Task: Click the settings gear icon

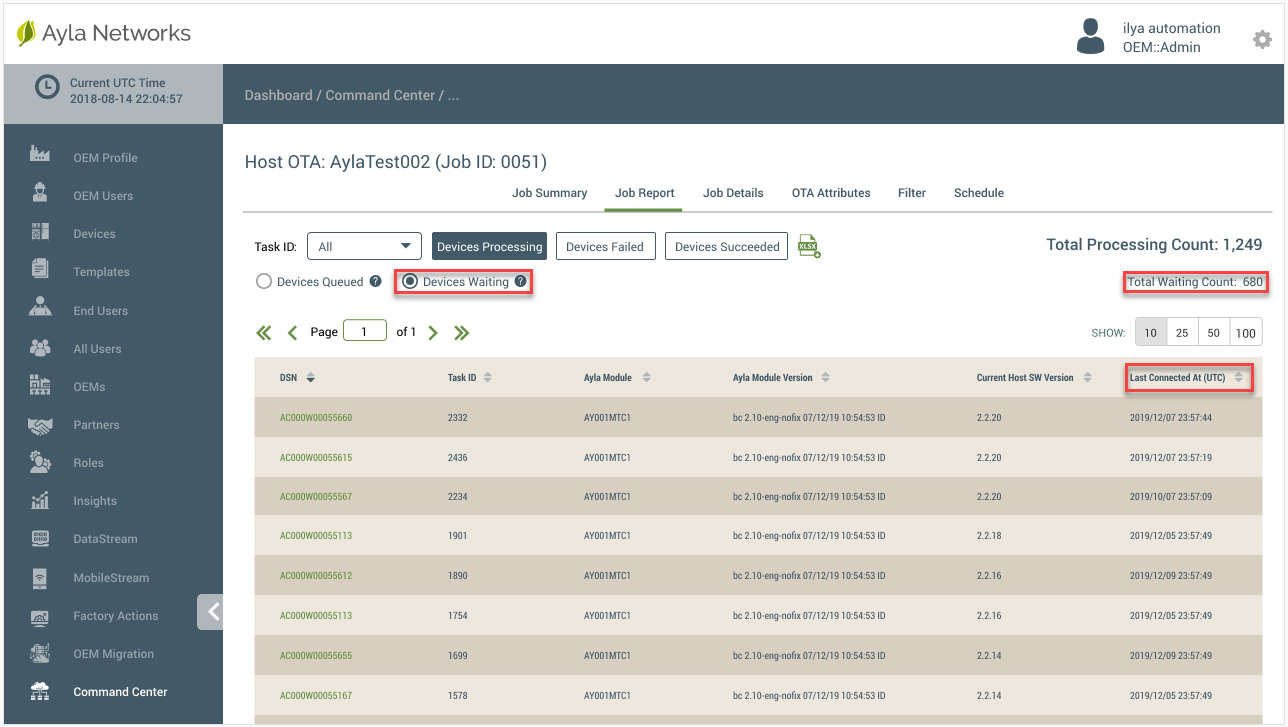Action: pyautogui.click(x=1262, y=39)
